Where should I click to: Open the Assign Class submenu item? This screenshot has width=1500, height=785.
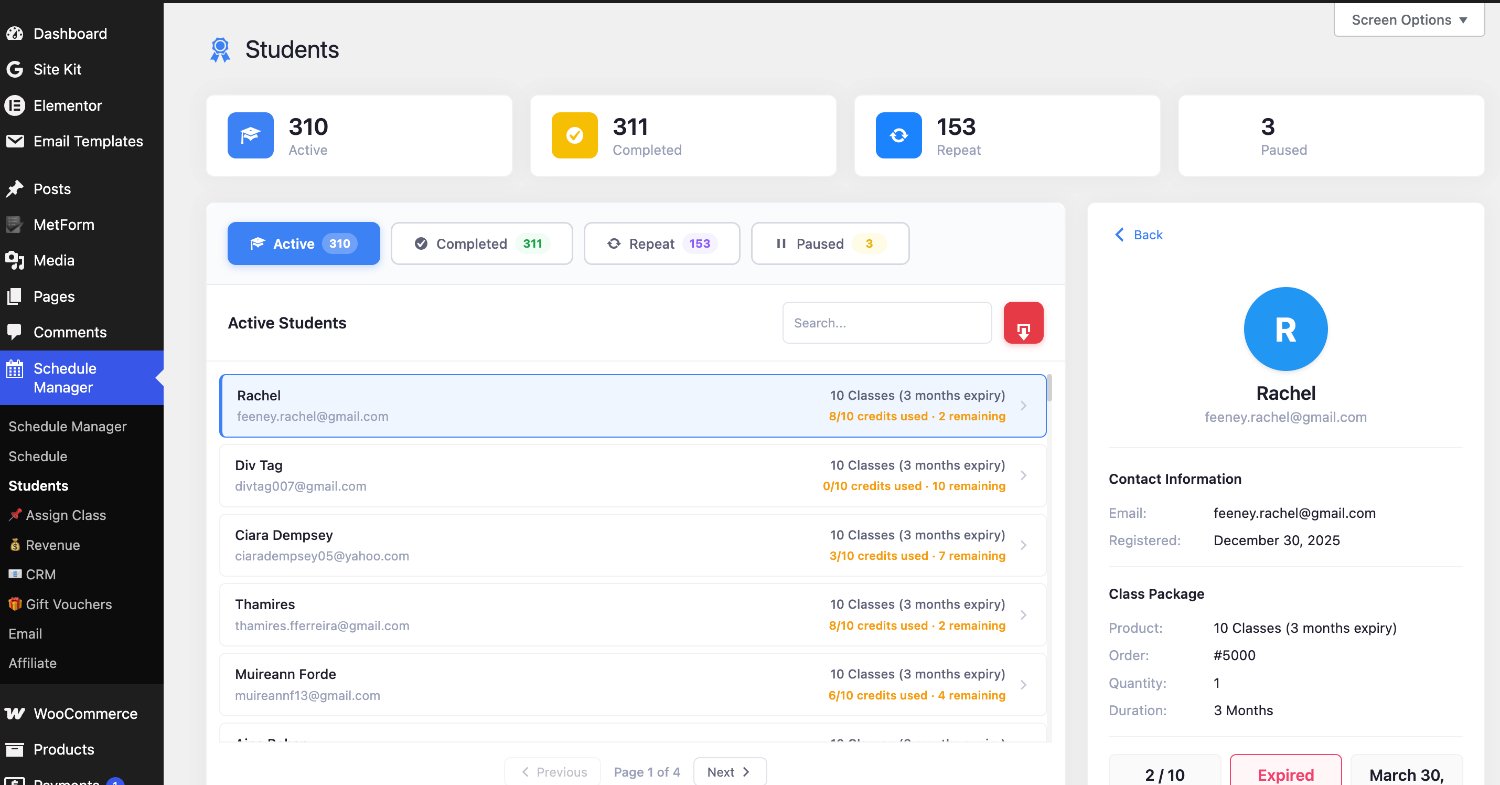click(x=57, y=515)
